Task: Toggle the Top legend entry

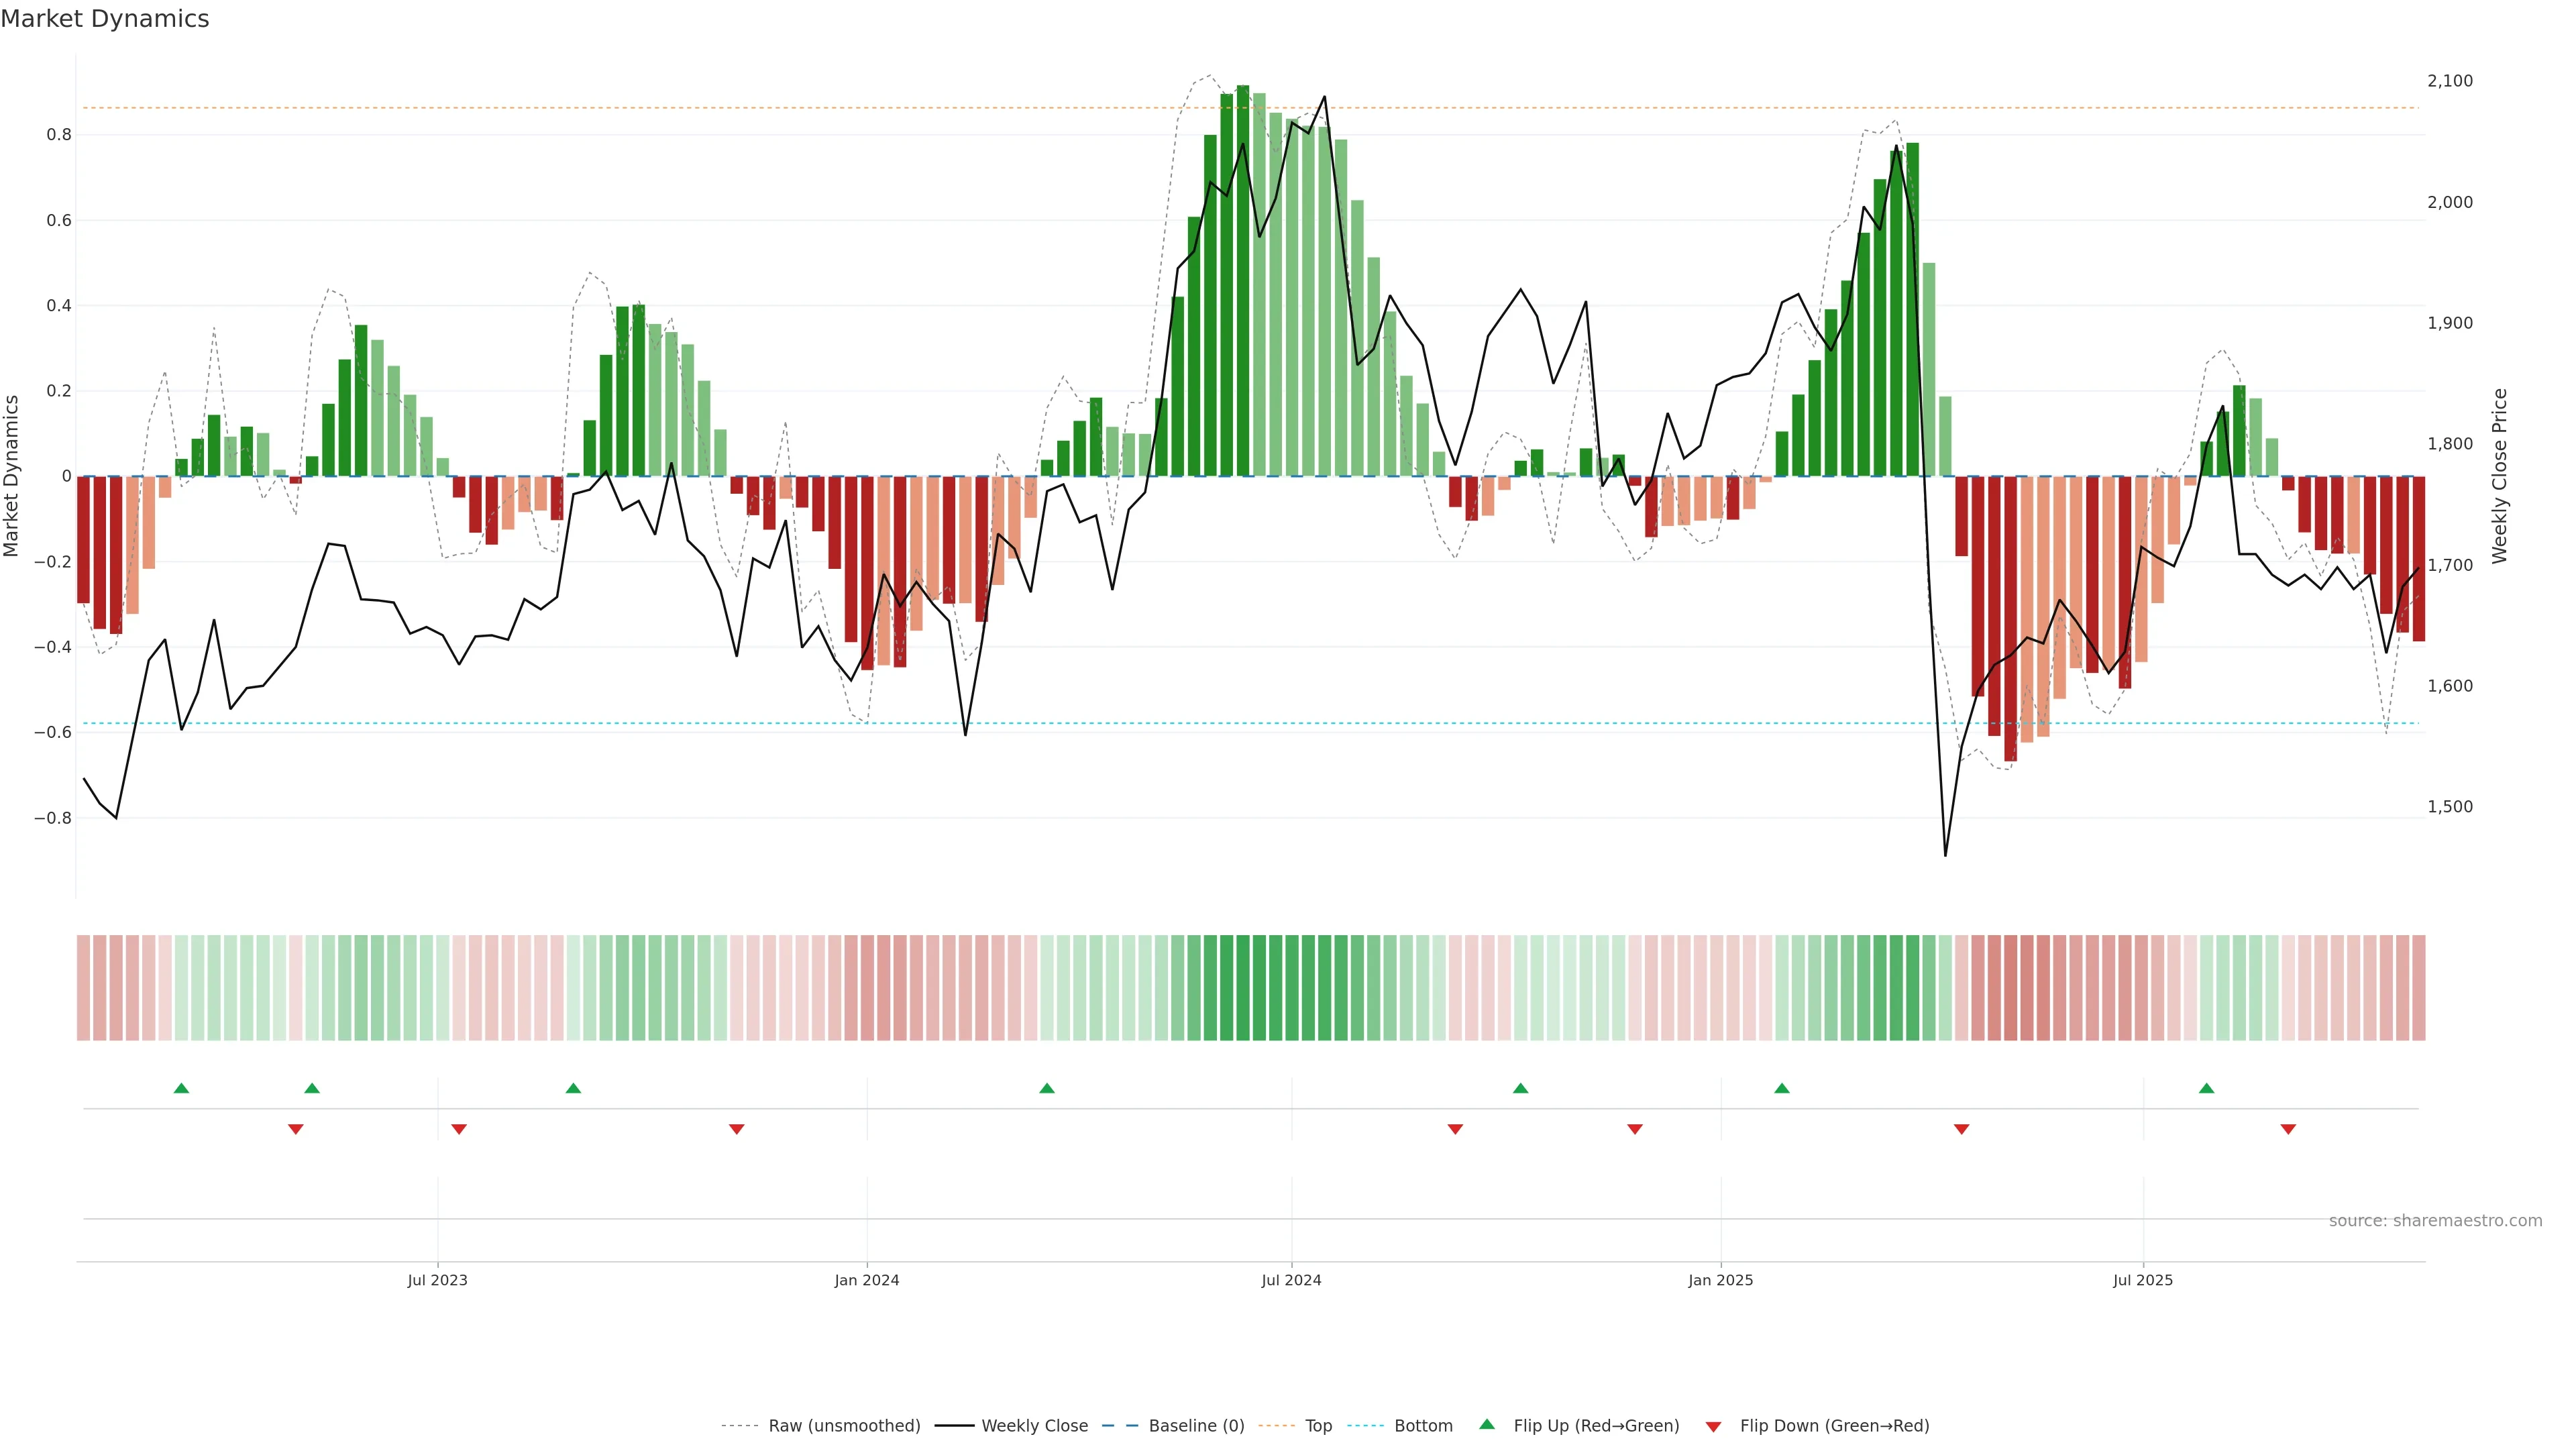Action: (1318, 1426)
